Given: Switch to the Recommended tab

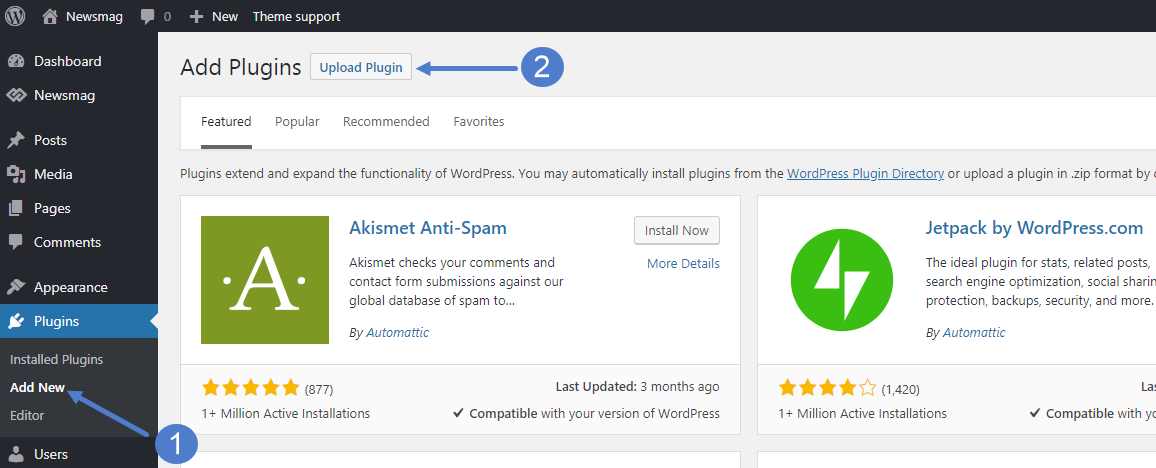Looking at the screenshot, I should click(x=386, y=122).
